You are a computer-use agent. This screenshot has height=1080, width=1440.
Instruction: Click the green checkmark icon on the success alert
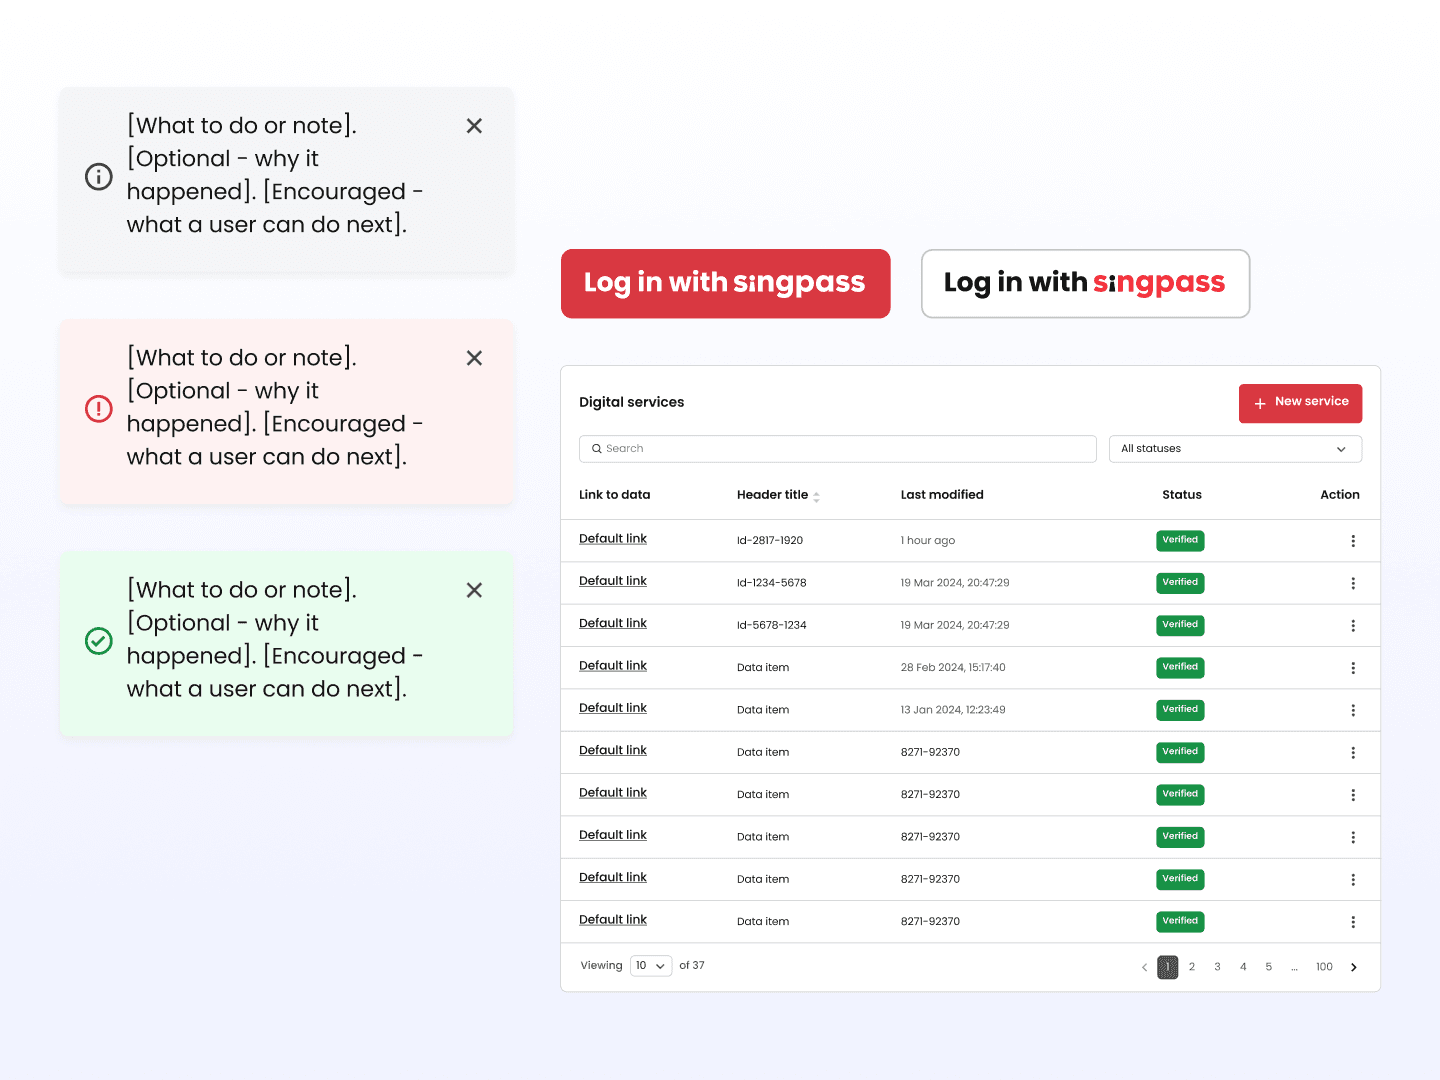pyautogui.click(x=98, y=641)
